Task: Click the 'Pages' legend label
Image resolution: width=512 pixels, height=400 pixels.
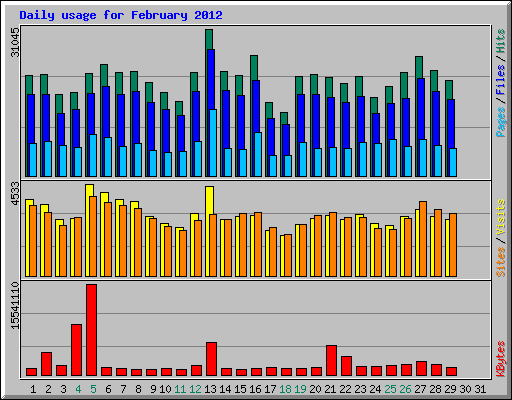Action: pos(501,122)
